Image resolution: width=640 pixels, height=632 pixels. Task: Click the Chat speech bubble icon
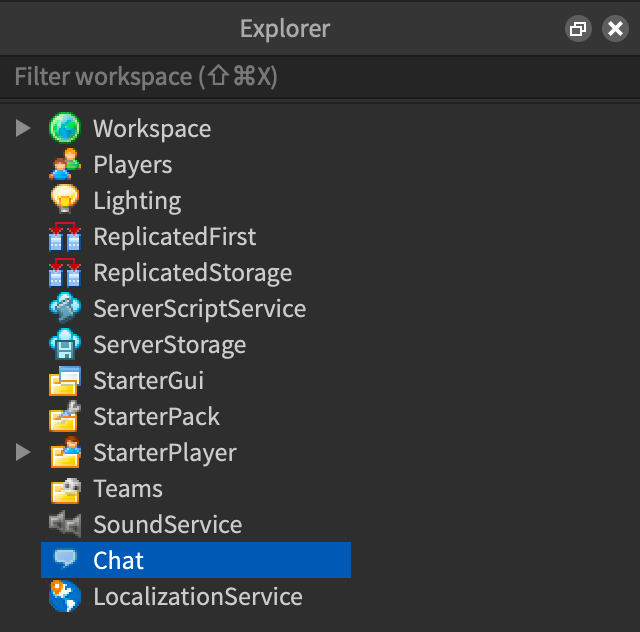coord(65,561)
